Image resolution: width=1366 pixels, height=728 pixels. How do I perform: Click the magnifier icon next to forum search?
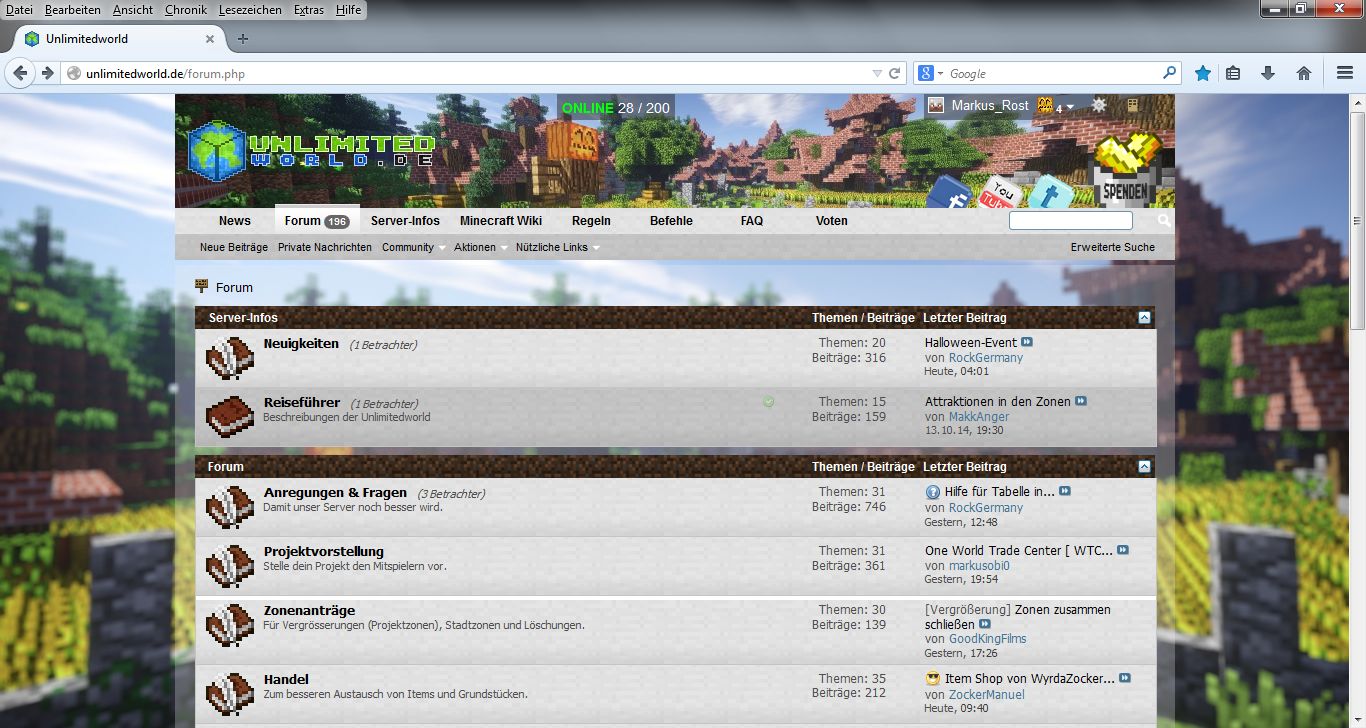point(1164,221)
